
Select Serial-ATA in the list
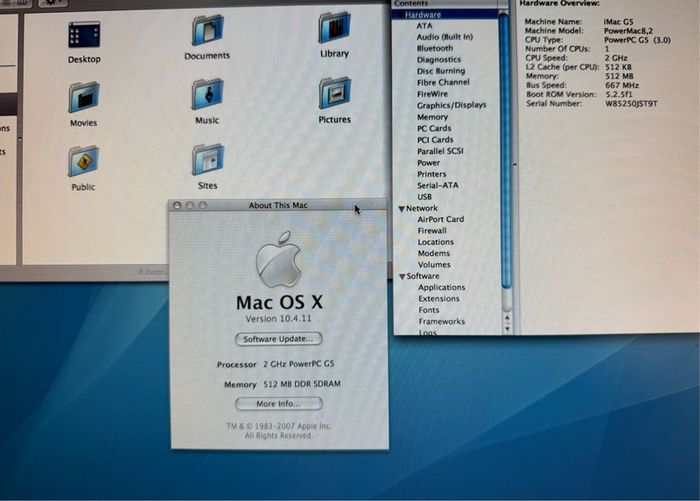[438, 185]
